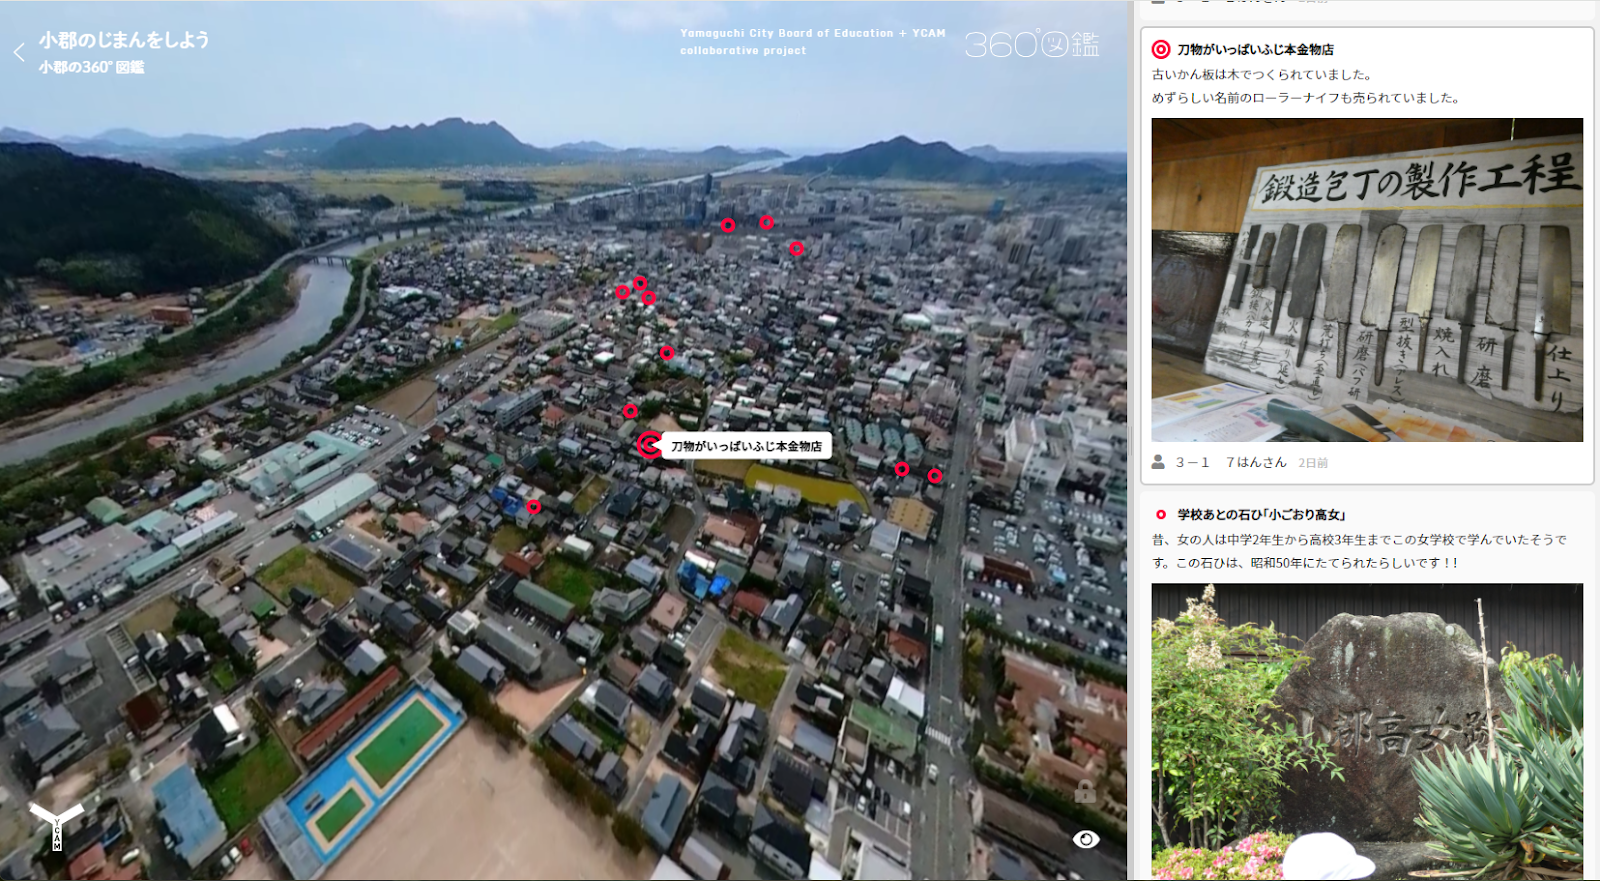Click the map label 刀物がいっぱいふじ本金物店
This screenshot has height=881, width=1600.
(x=746, y=446)
